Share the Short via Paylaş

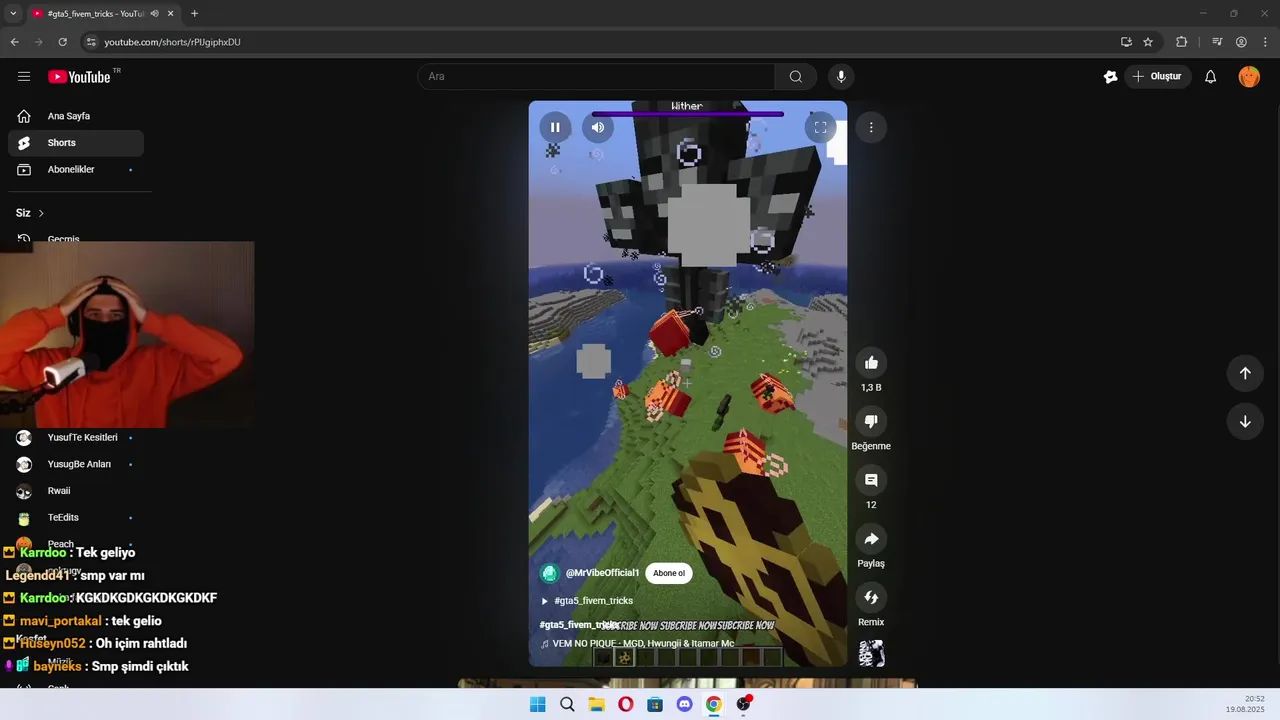(x=871, y=539)
